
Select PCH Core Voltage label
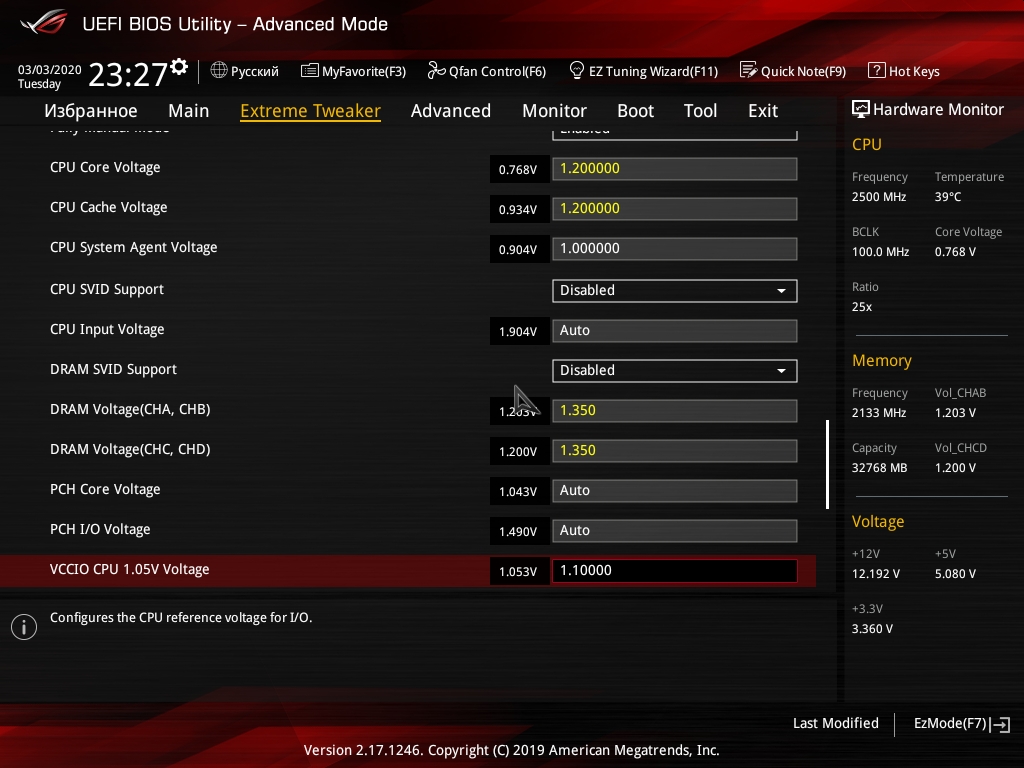105,490
